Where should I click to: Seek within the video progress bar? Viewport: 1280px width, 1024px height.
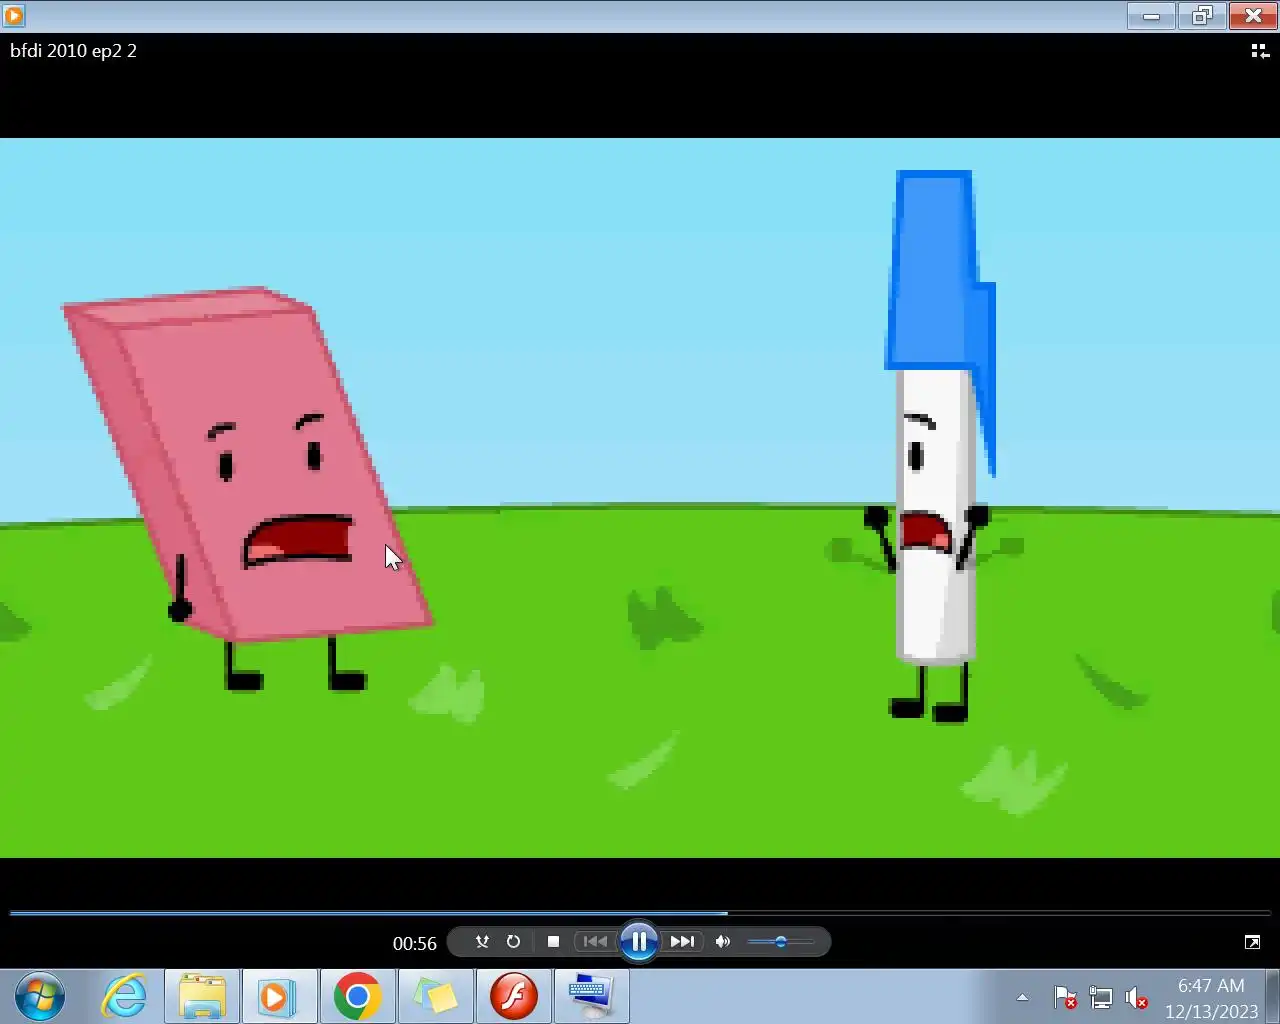pos(640,912)
